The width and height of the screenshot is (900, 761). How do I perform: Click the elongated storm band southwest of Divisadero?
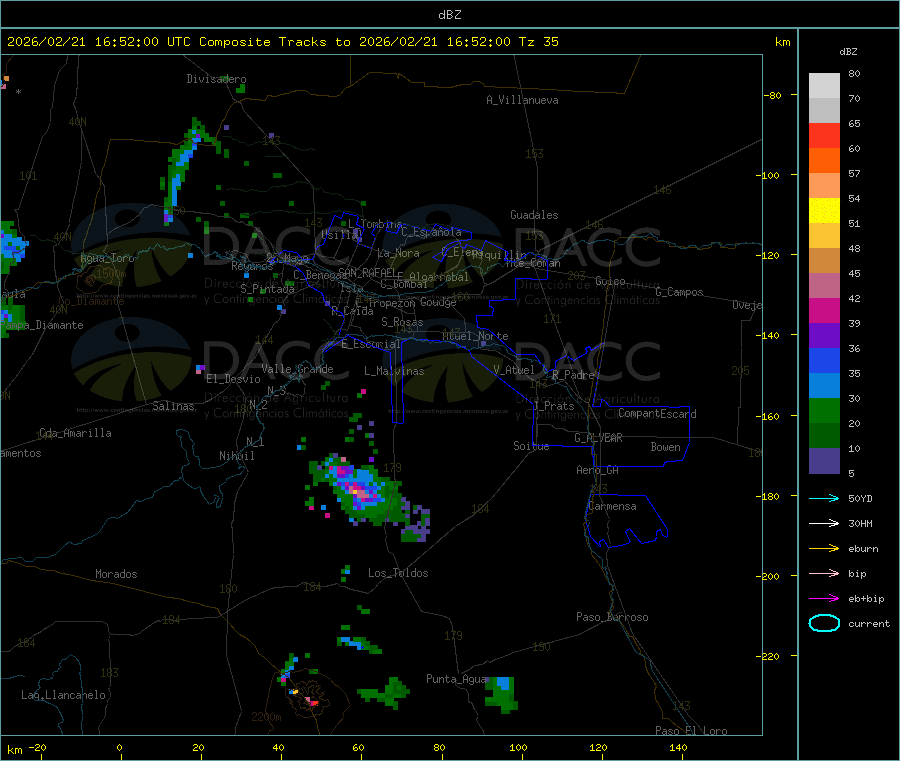[x=184, y=169]
